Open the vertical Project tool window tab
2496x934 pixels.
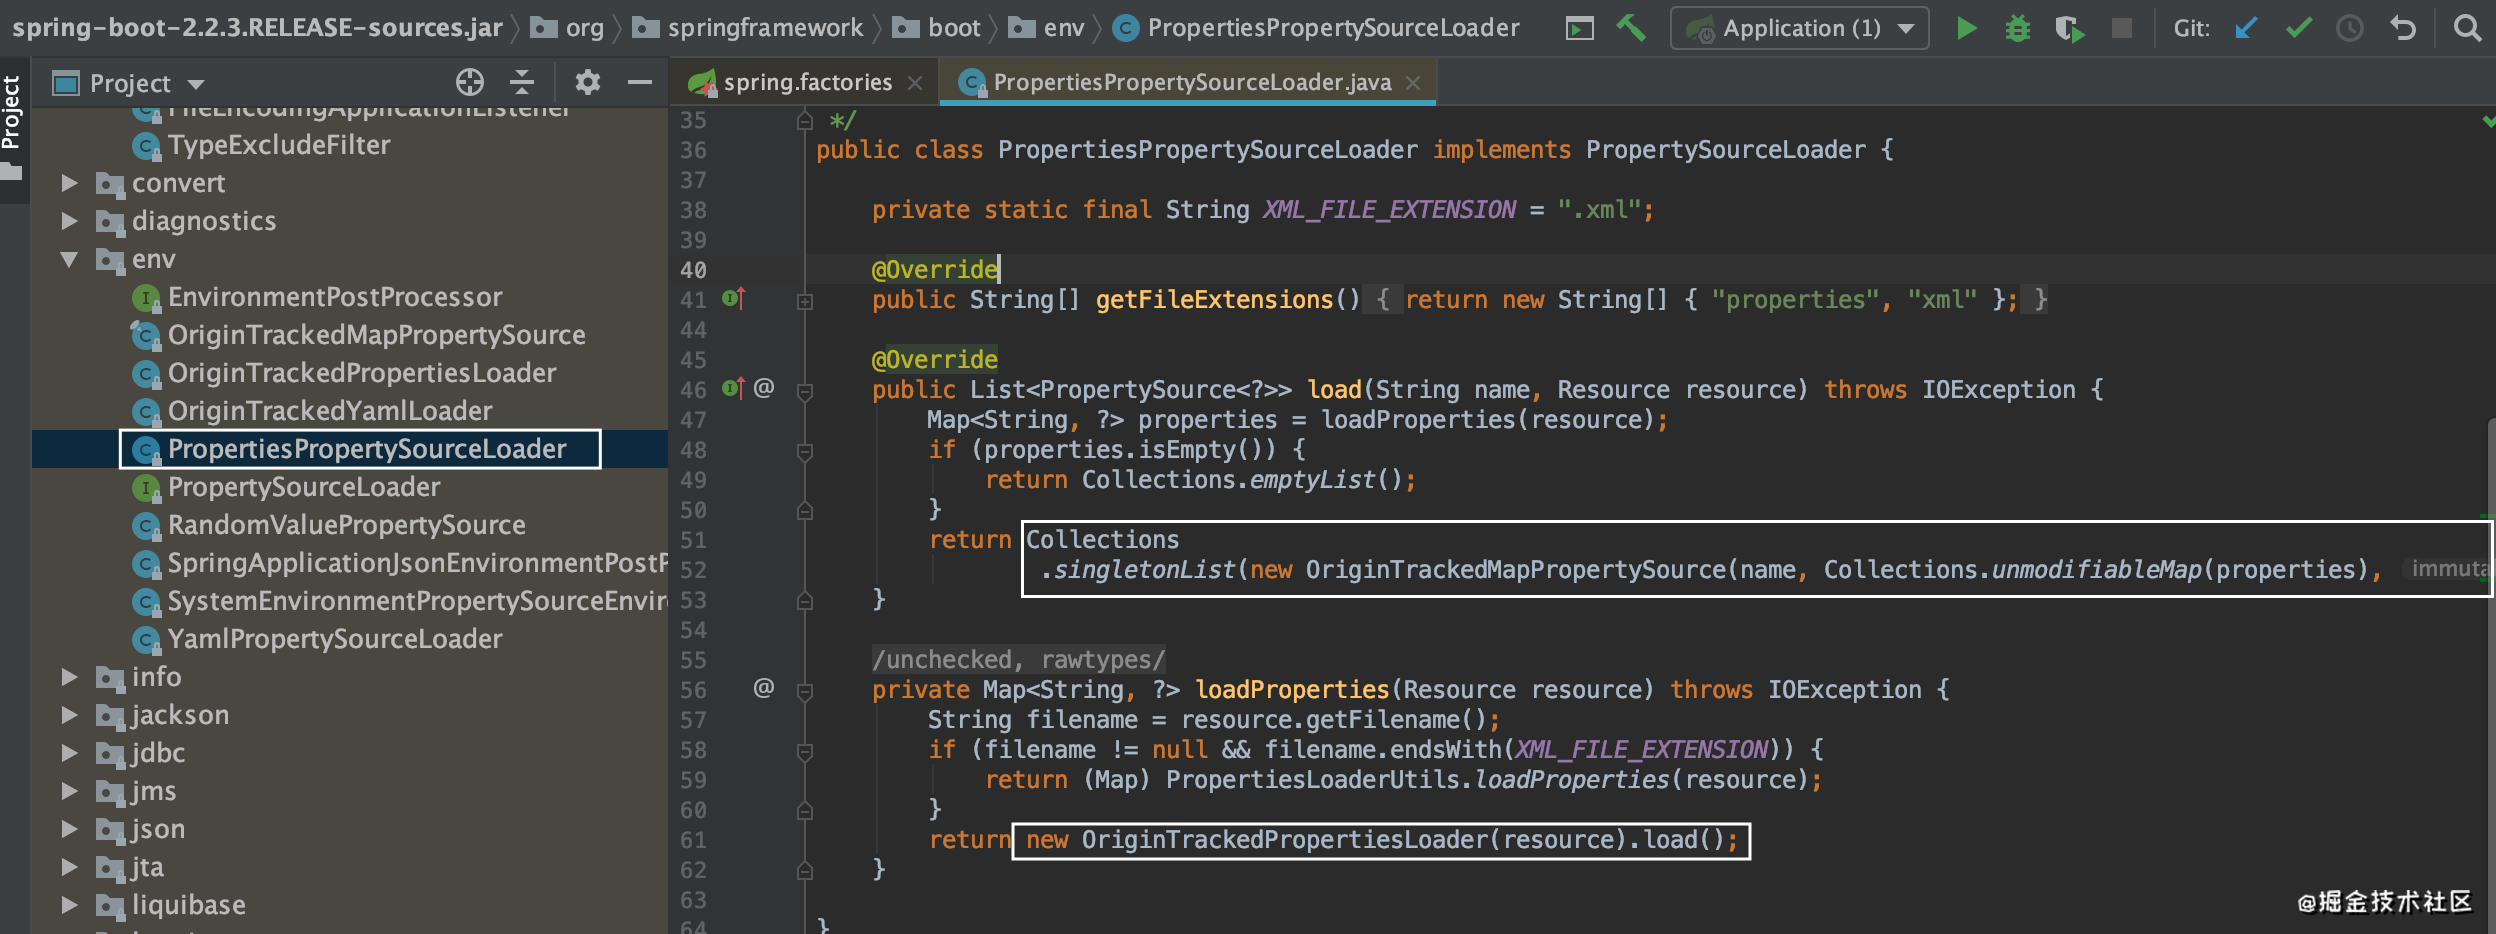tap(12, 129)
